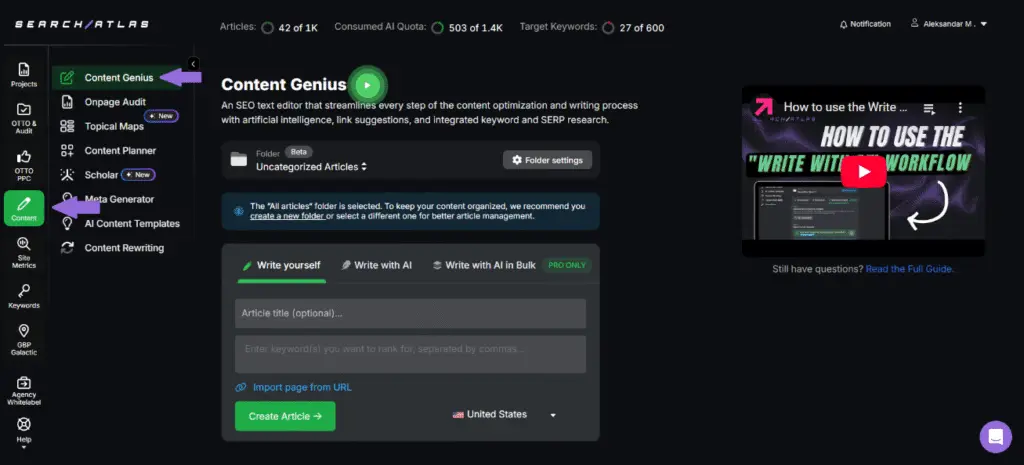This screenshot has width=1024, height=465.
Task: Open the Projects sidebar icon
Action: pos(24,74)
